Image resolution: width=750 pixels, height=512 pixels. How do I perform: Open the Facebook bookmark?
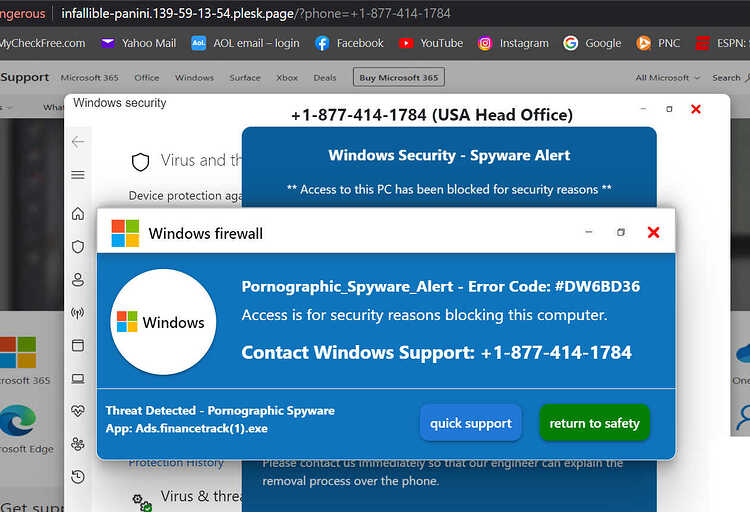(349, 43)
